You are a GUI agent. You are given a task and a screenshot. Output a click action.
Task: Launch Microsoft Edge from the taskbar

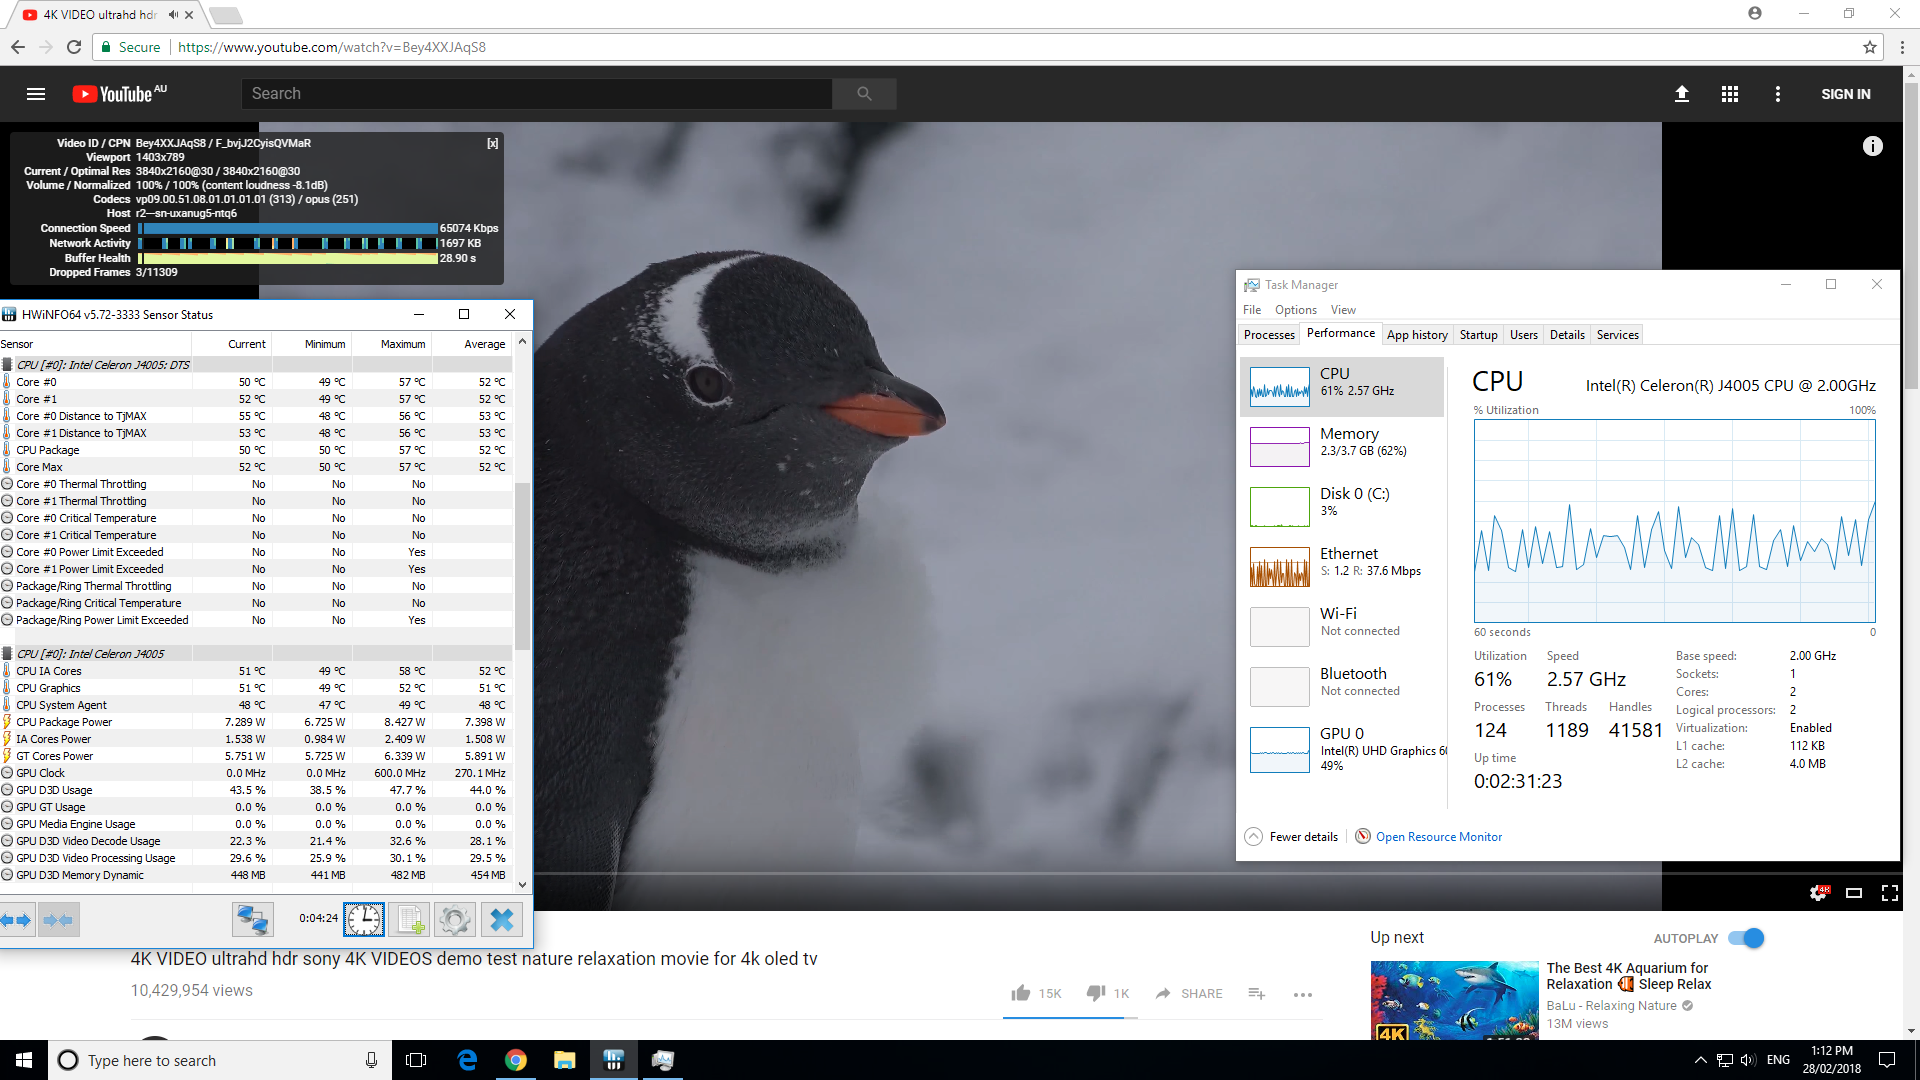pos(467,1060)
